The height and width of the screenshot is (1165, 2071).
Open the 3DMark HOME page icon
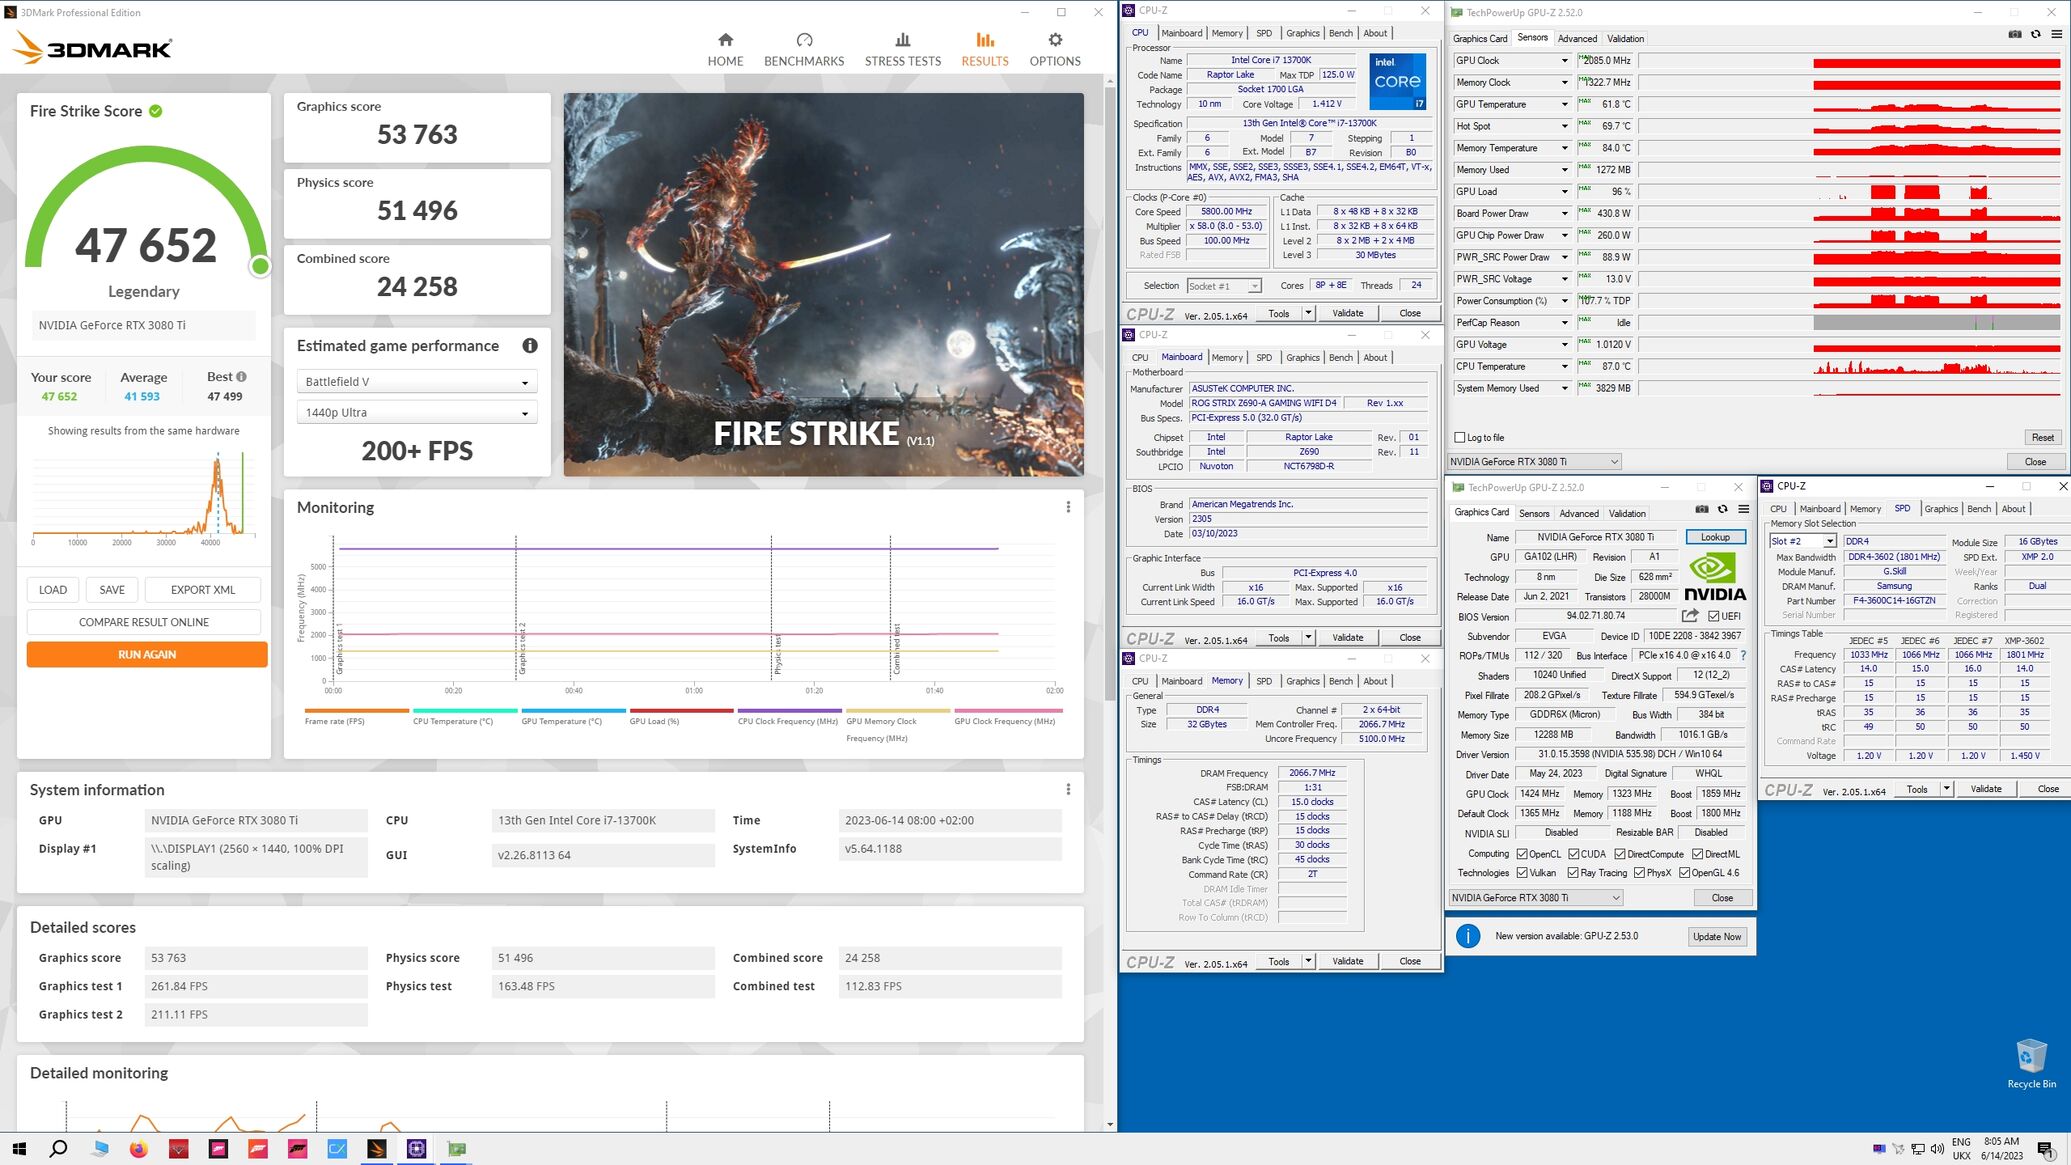[725, 40]
